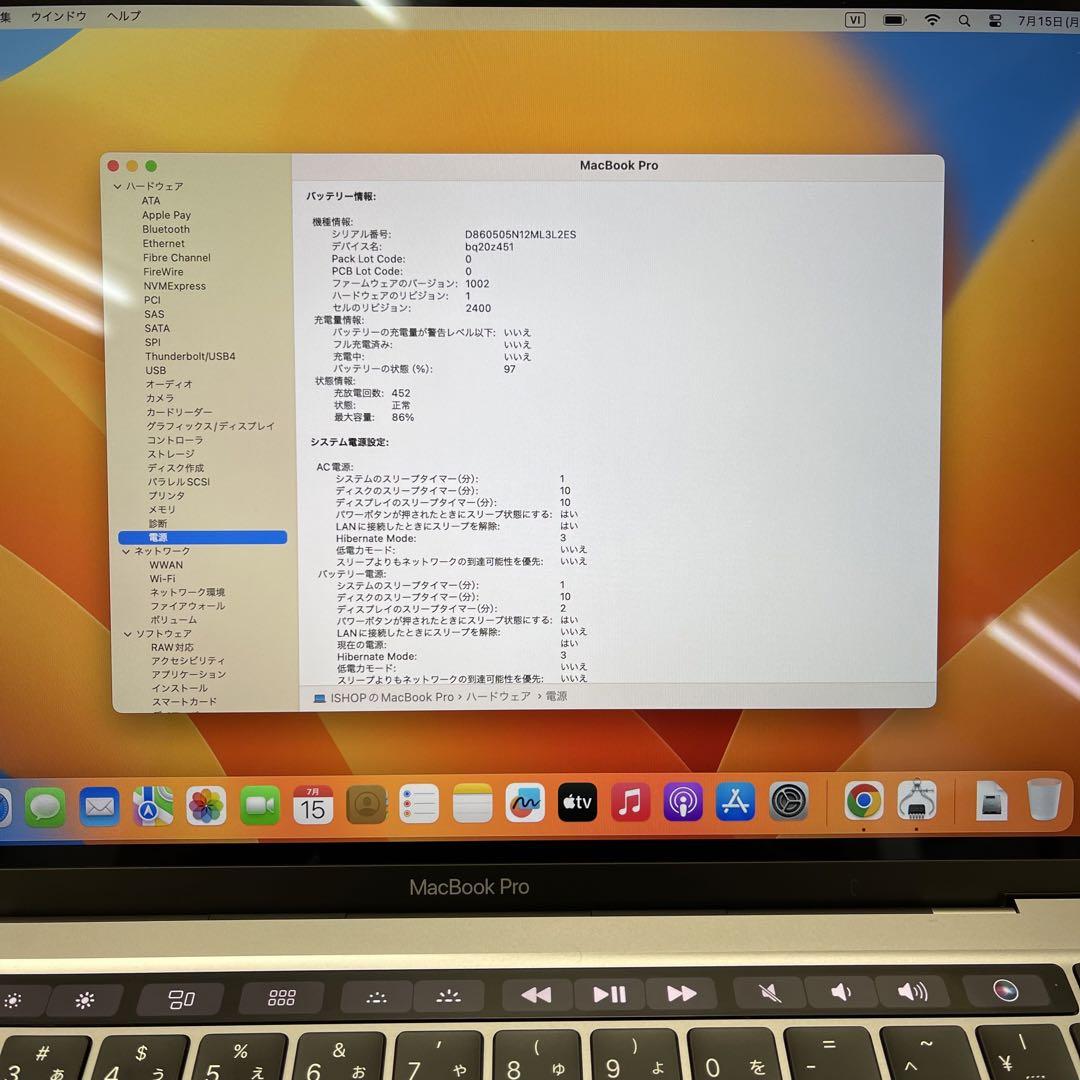Click the System Information chip icon in the Dock
This screenshot has height=1080, width=1080.
pyautogui.click(x=917, y=800)
